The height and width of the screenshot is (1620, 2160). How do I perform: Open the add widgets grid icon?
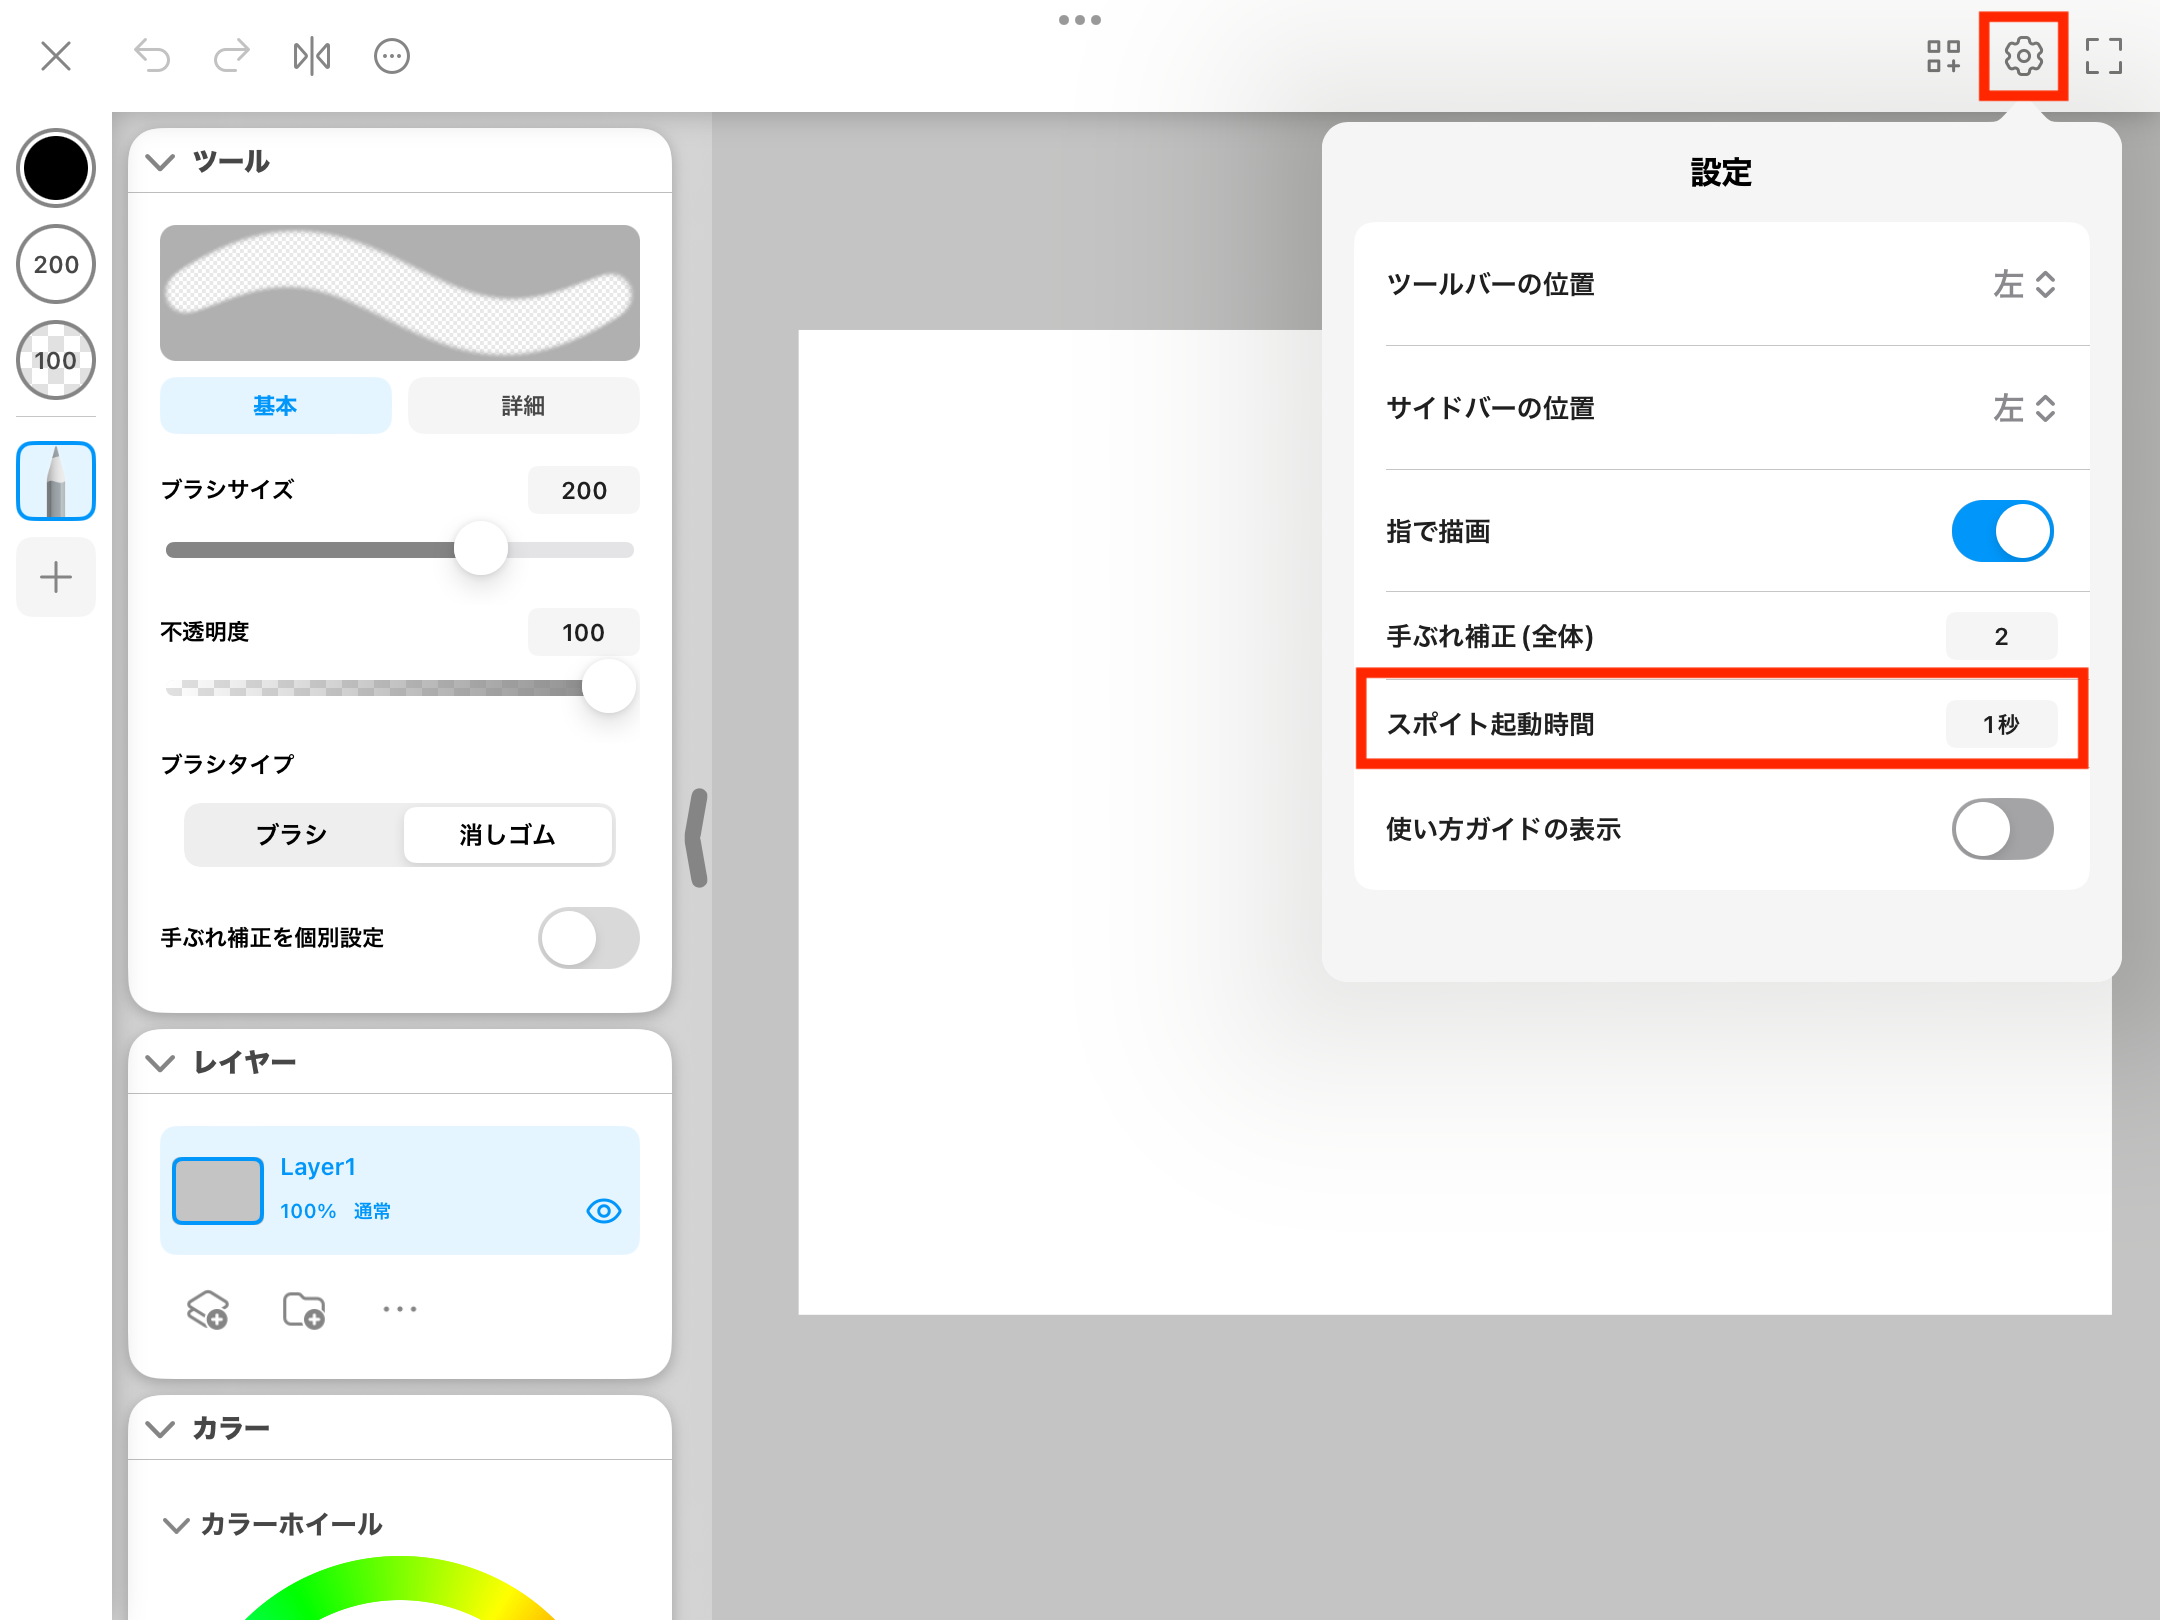click(1943, 56)
